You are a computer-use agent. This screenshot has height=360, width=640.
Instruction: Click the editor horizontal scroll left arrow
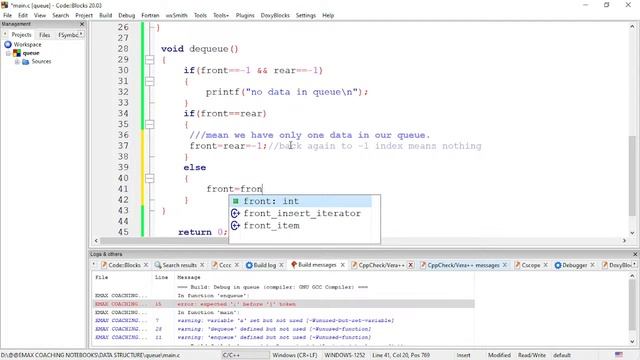click(96, 240)
